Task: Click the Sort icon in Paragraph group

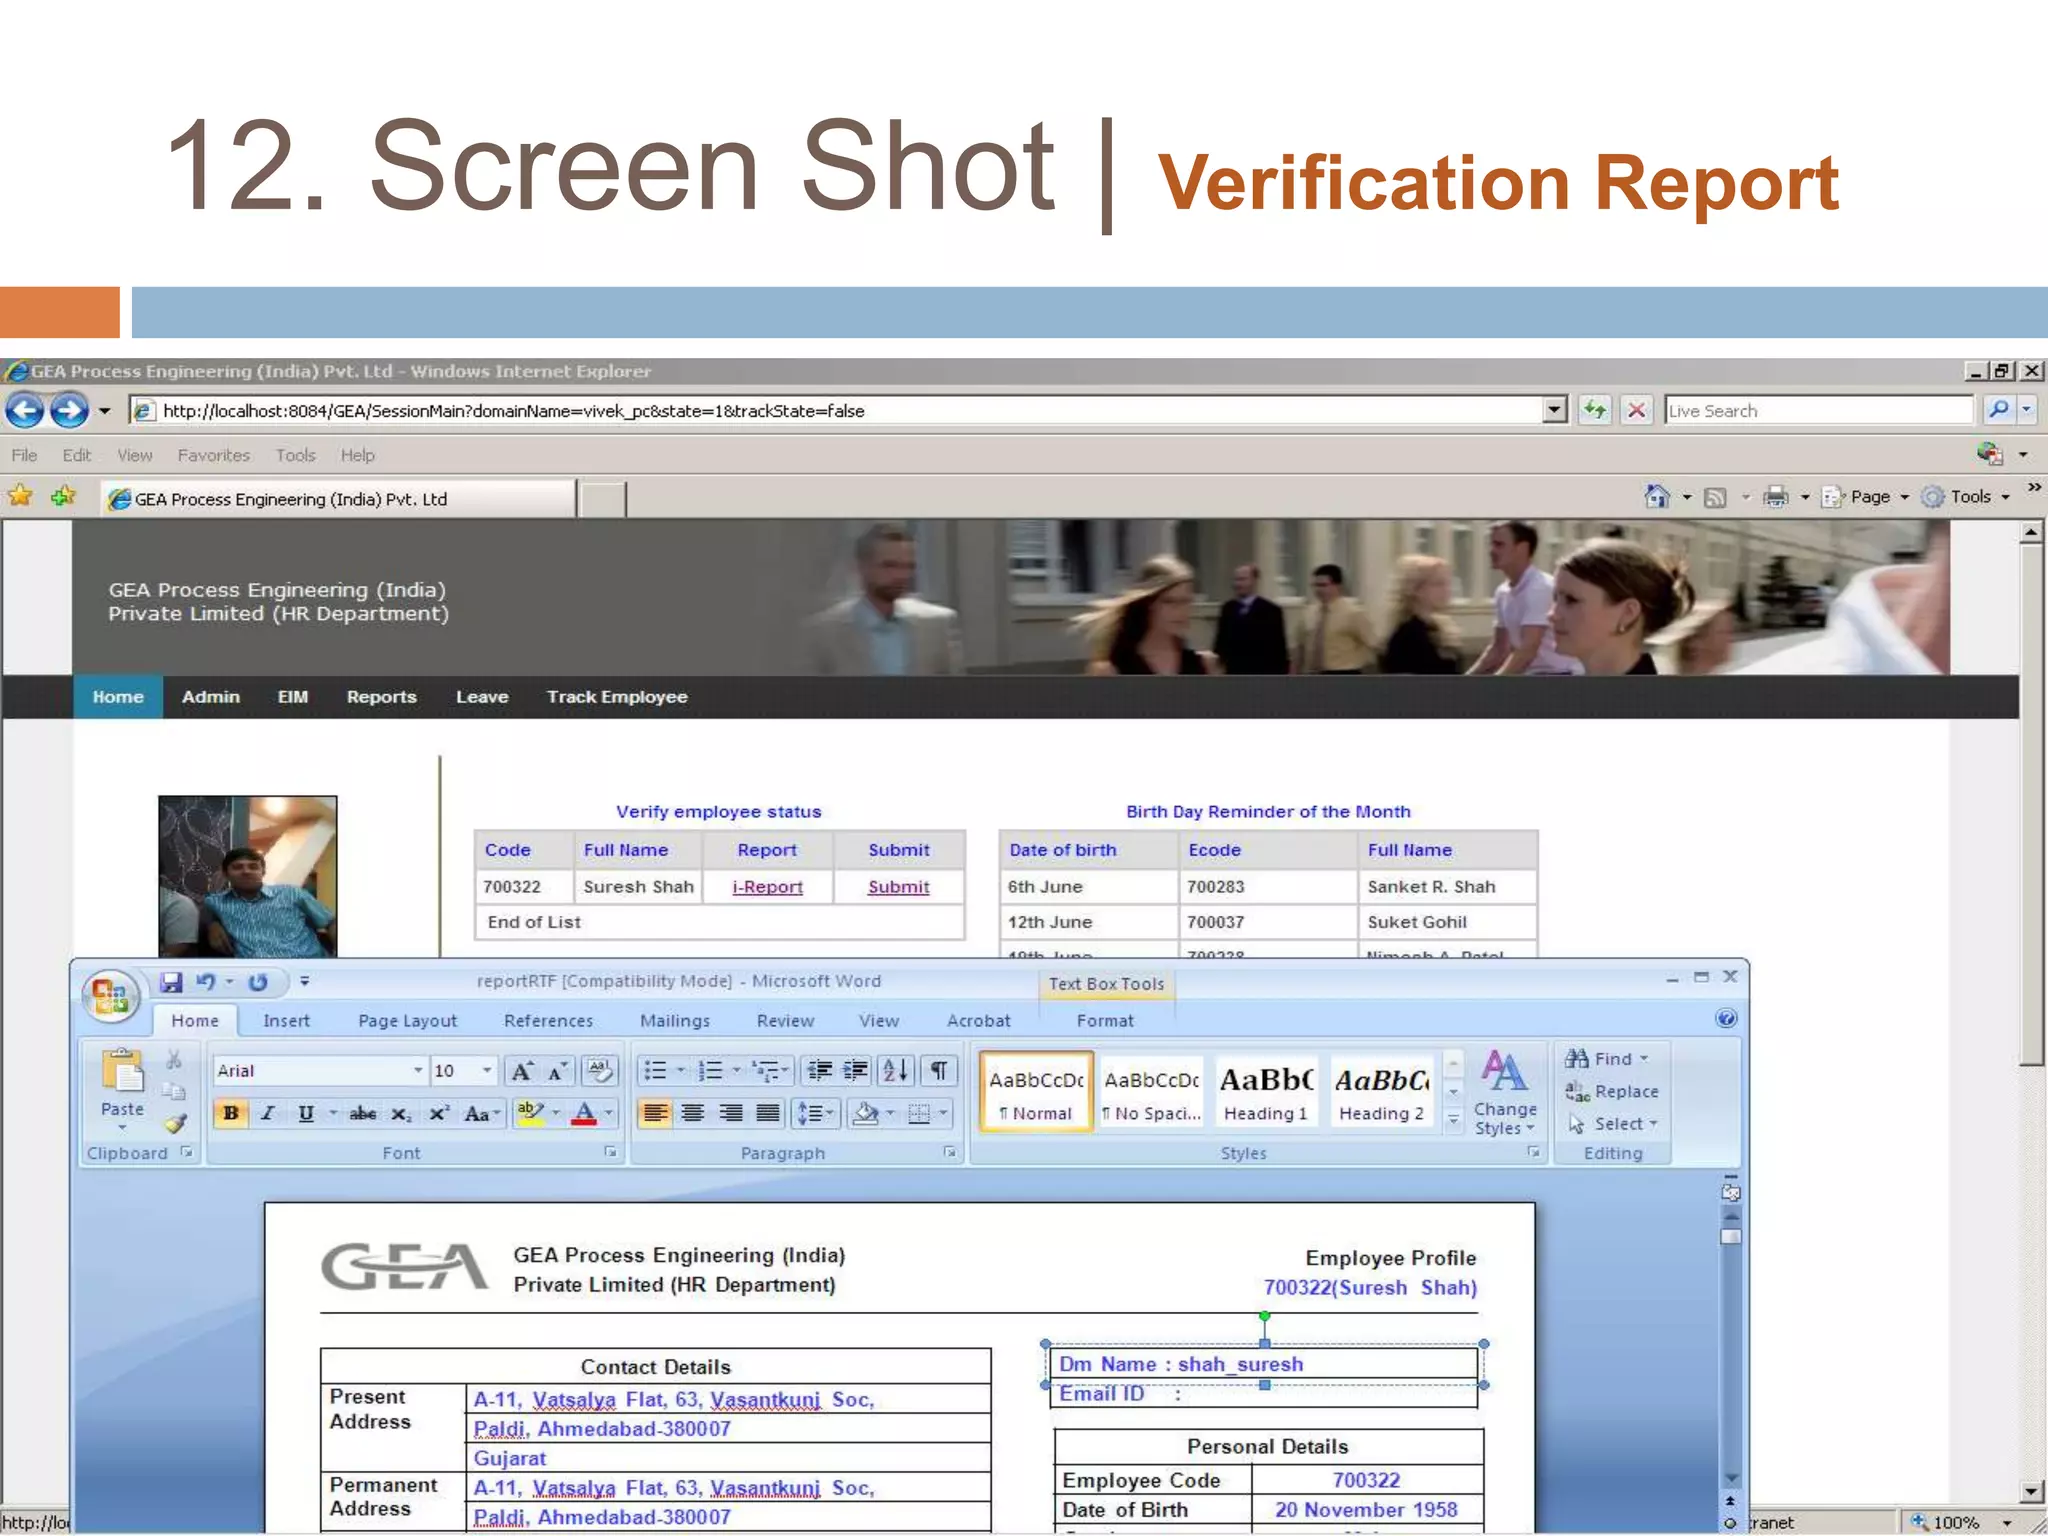Action: [896, 1071]
